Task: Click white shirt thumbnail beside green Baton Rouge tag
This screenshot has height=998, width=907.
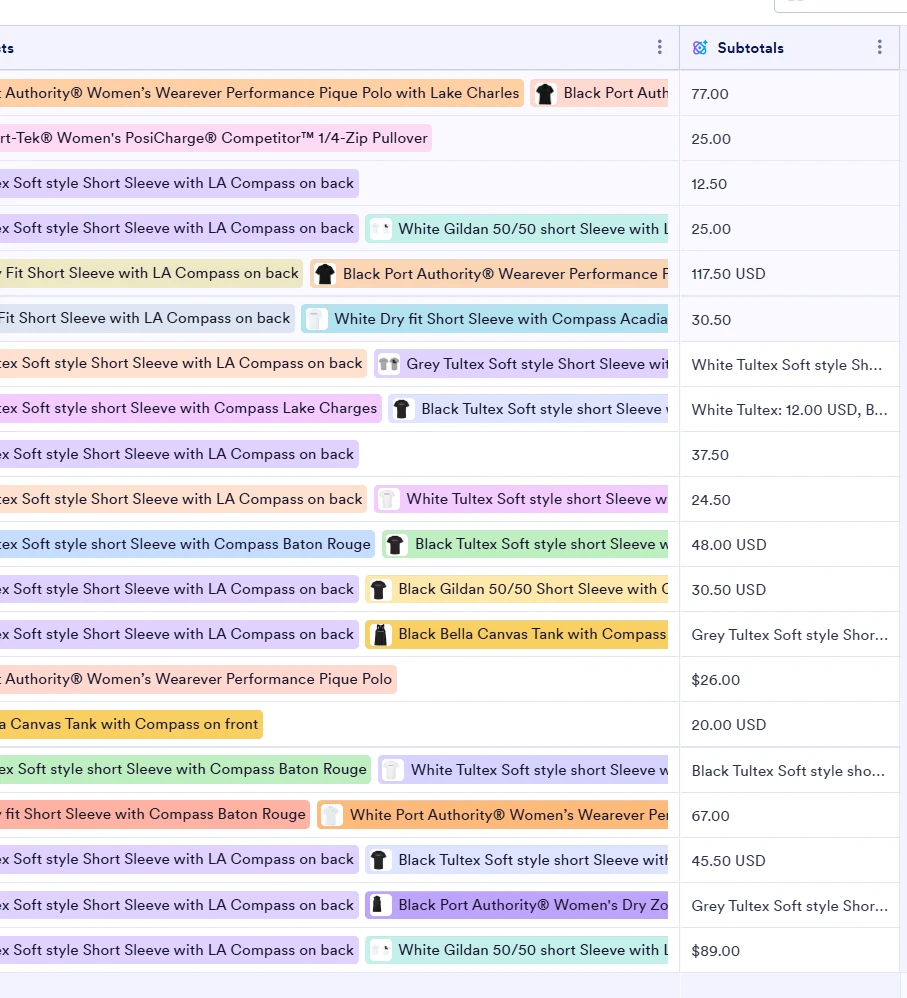Action: [x=392, y=770]
